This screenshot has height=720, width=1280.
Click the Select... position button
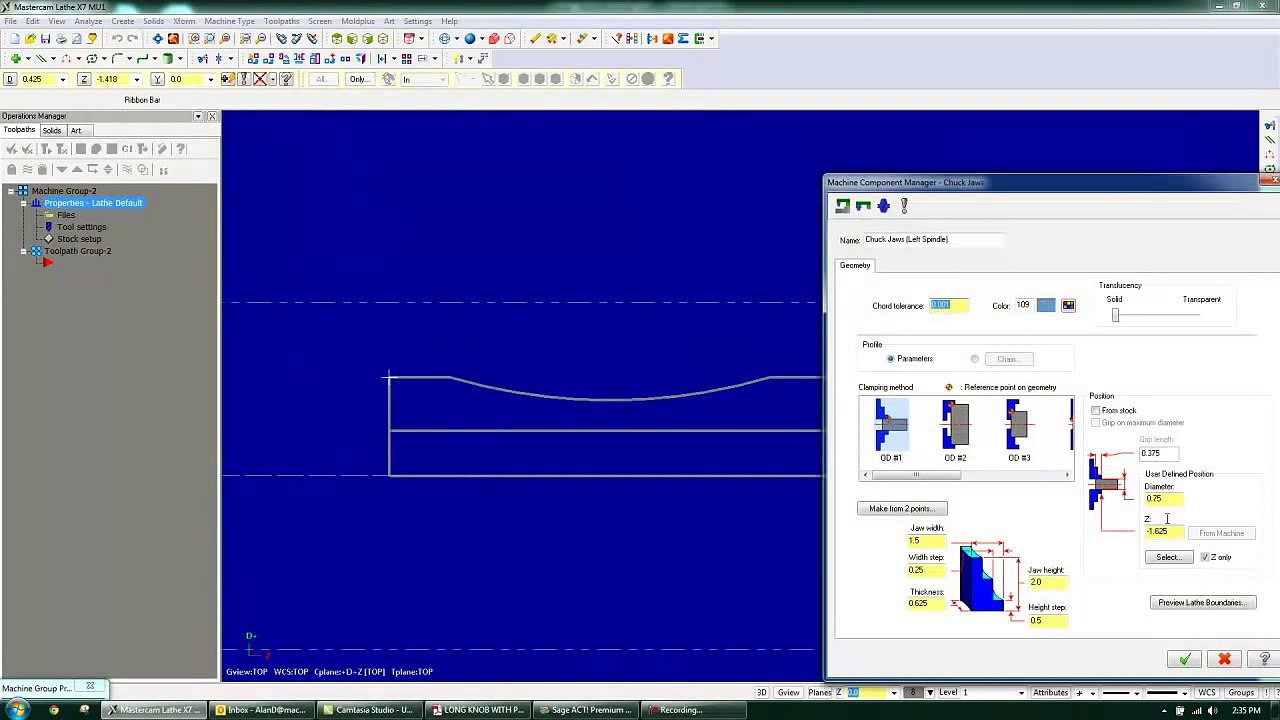click(1168, 557)
